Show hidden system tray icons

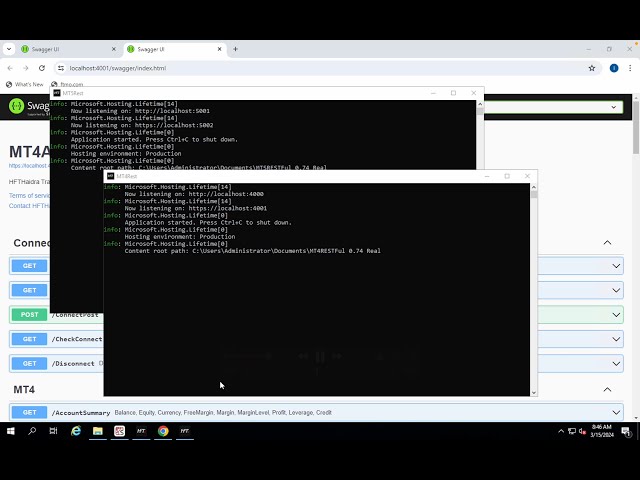click(561, 431)
